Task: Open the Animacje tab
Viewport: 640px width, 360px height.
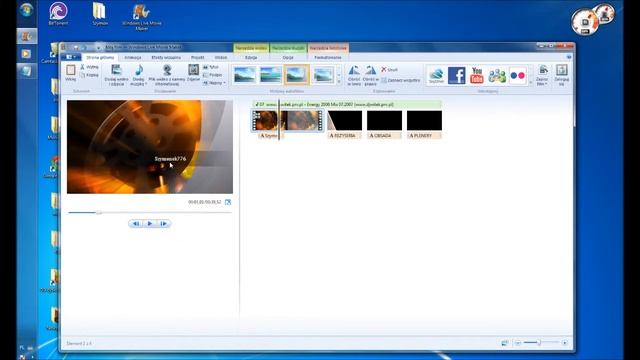Action: point(133,58)
